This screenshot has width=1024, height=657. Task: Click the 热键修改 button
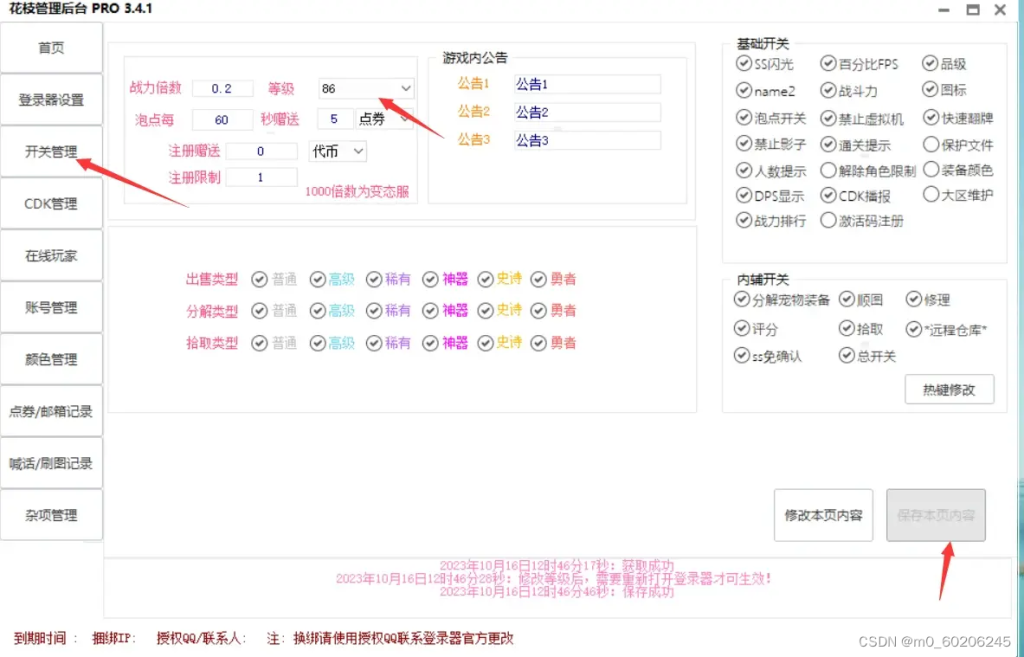coord(948,389)
